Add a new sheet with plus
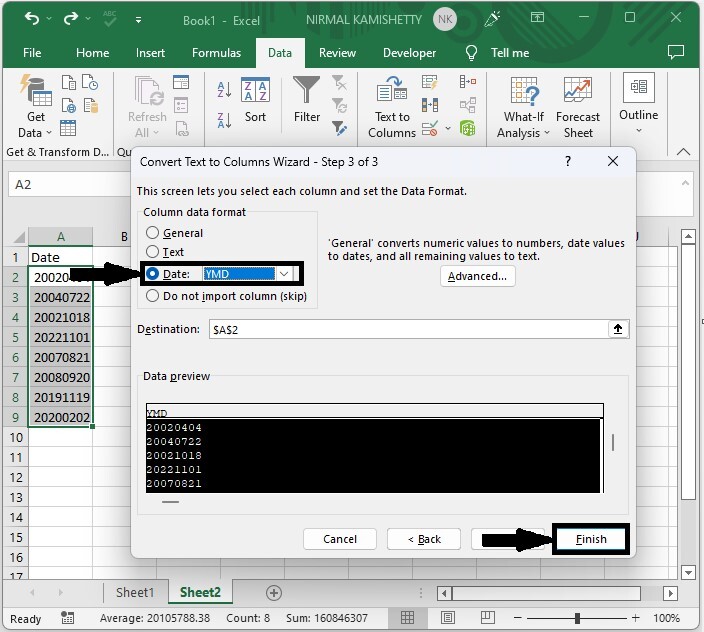The width and height of the screenshot is (704, 632). click(274, 593)
